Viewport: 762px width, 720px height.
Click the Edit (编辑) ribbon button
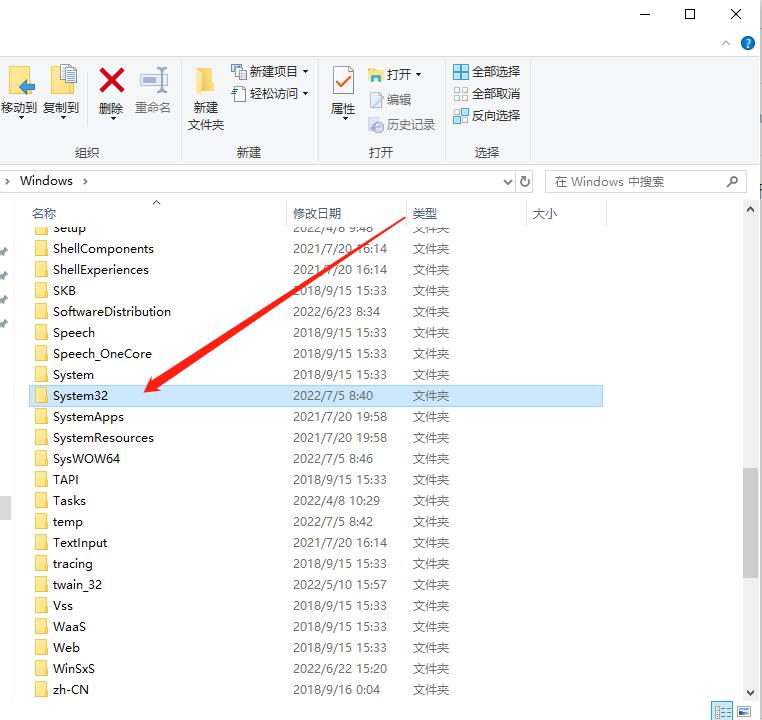[x=391, y=100]
